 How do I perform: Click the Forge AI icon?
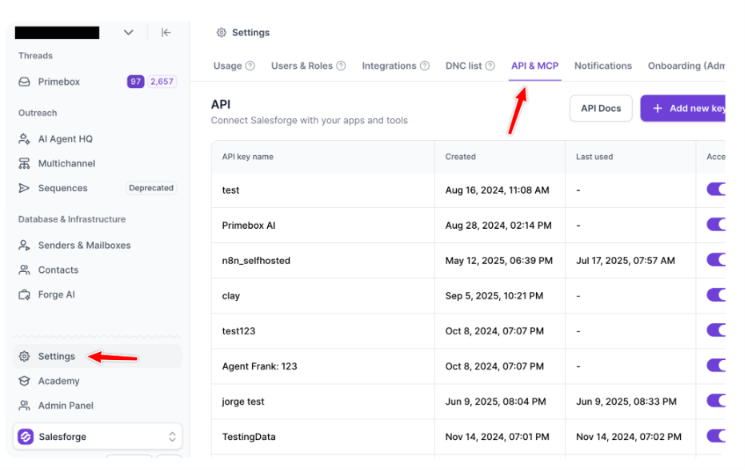click(24, 295)
